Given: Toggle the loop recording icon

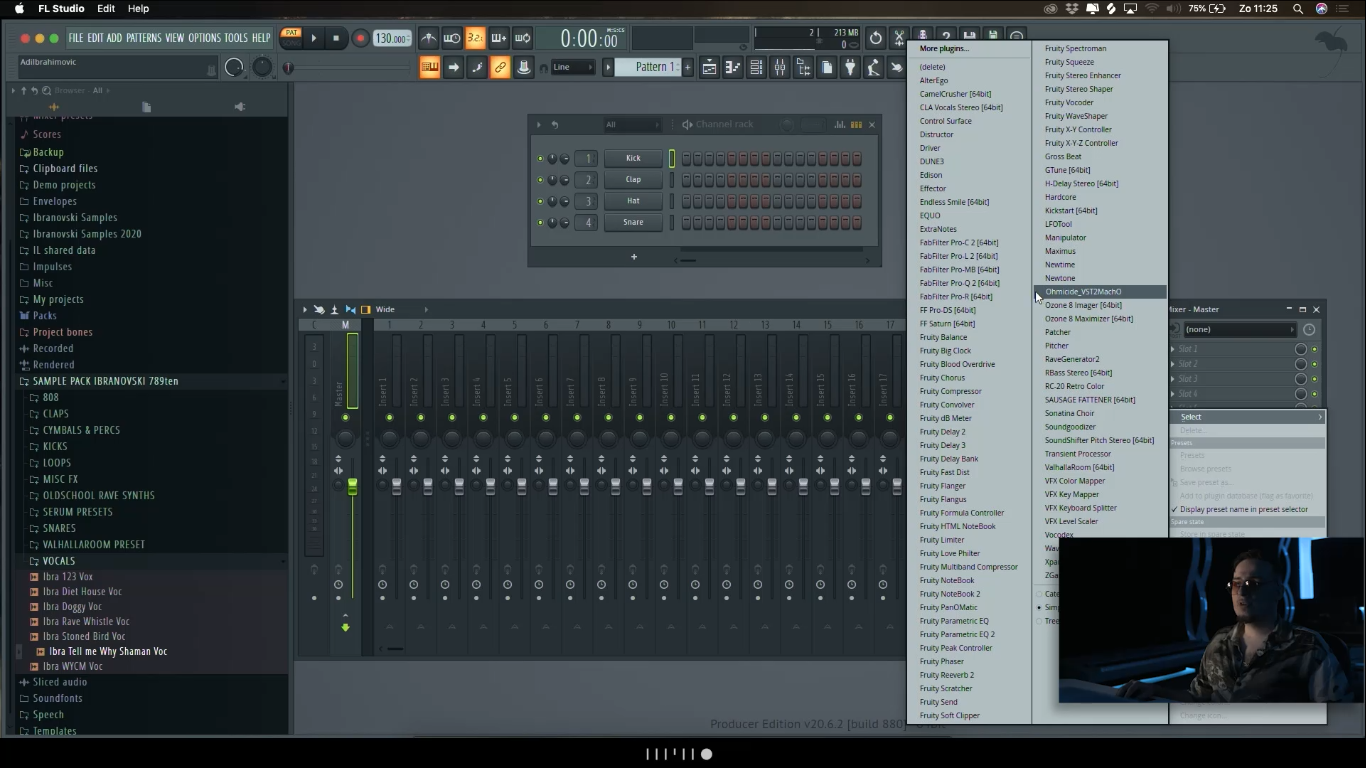Looking at the screenshot, I should (521, 38).
